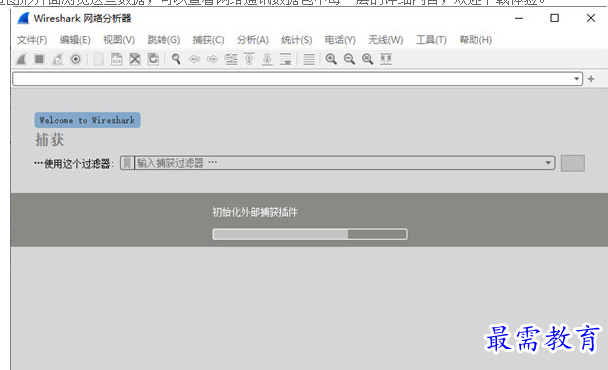Reload the capture file

153,59
